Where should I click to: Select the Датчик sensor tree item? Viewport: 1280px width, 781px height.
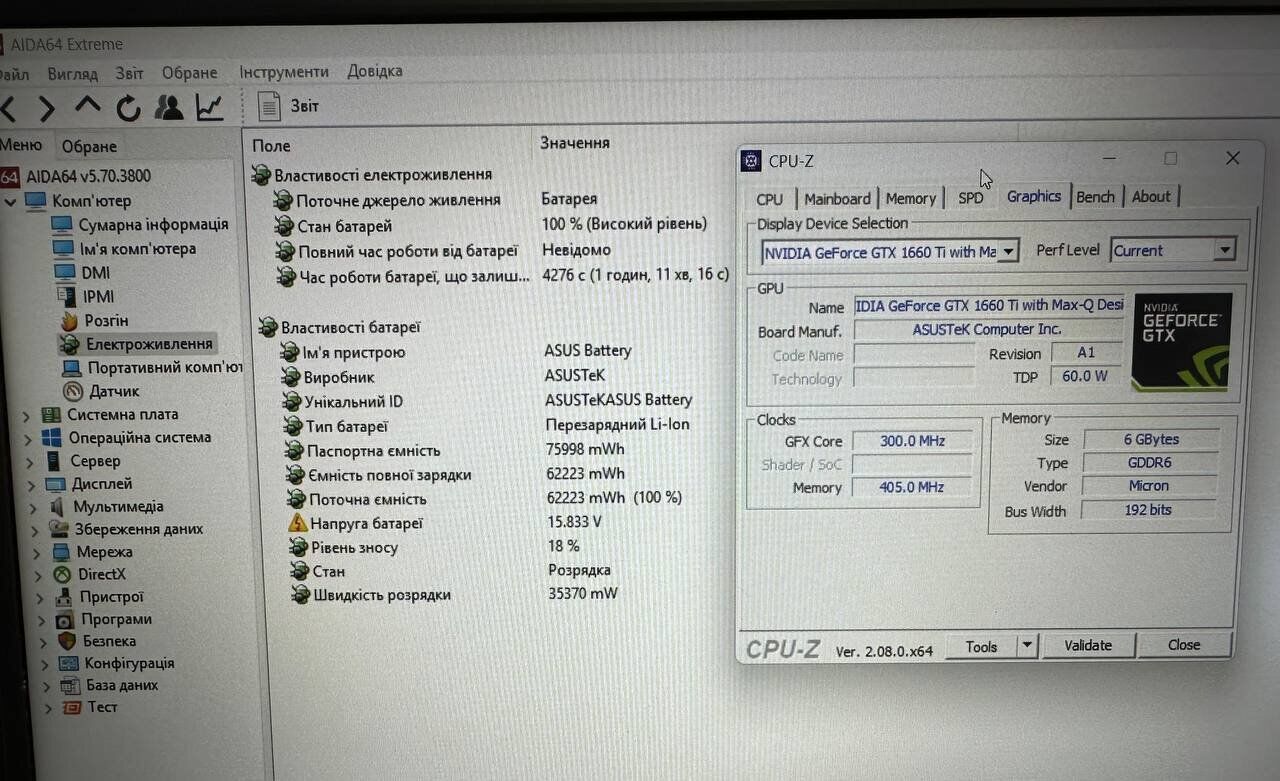[114, 391]
